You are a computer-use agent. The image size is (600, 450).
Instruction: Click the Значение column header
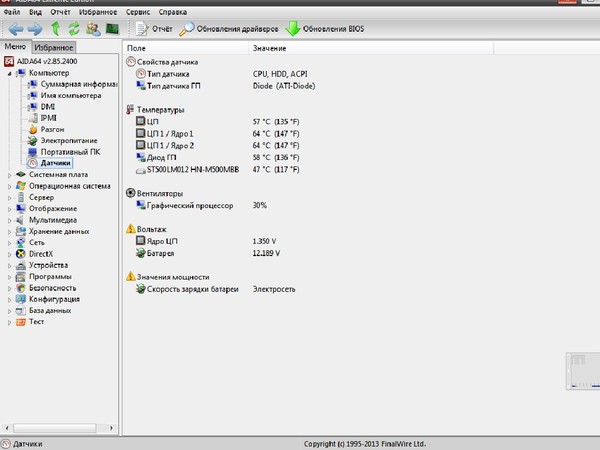[x=371, y=48]
